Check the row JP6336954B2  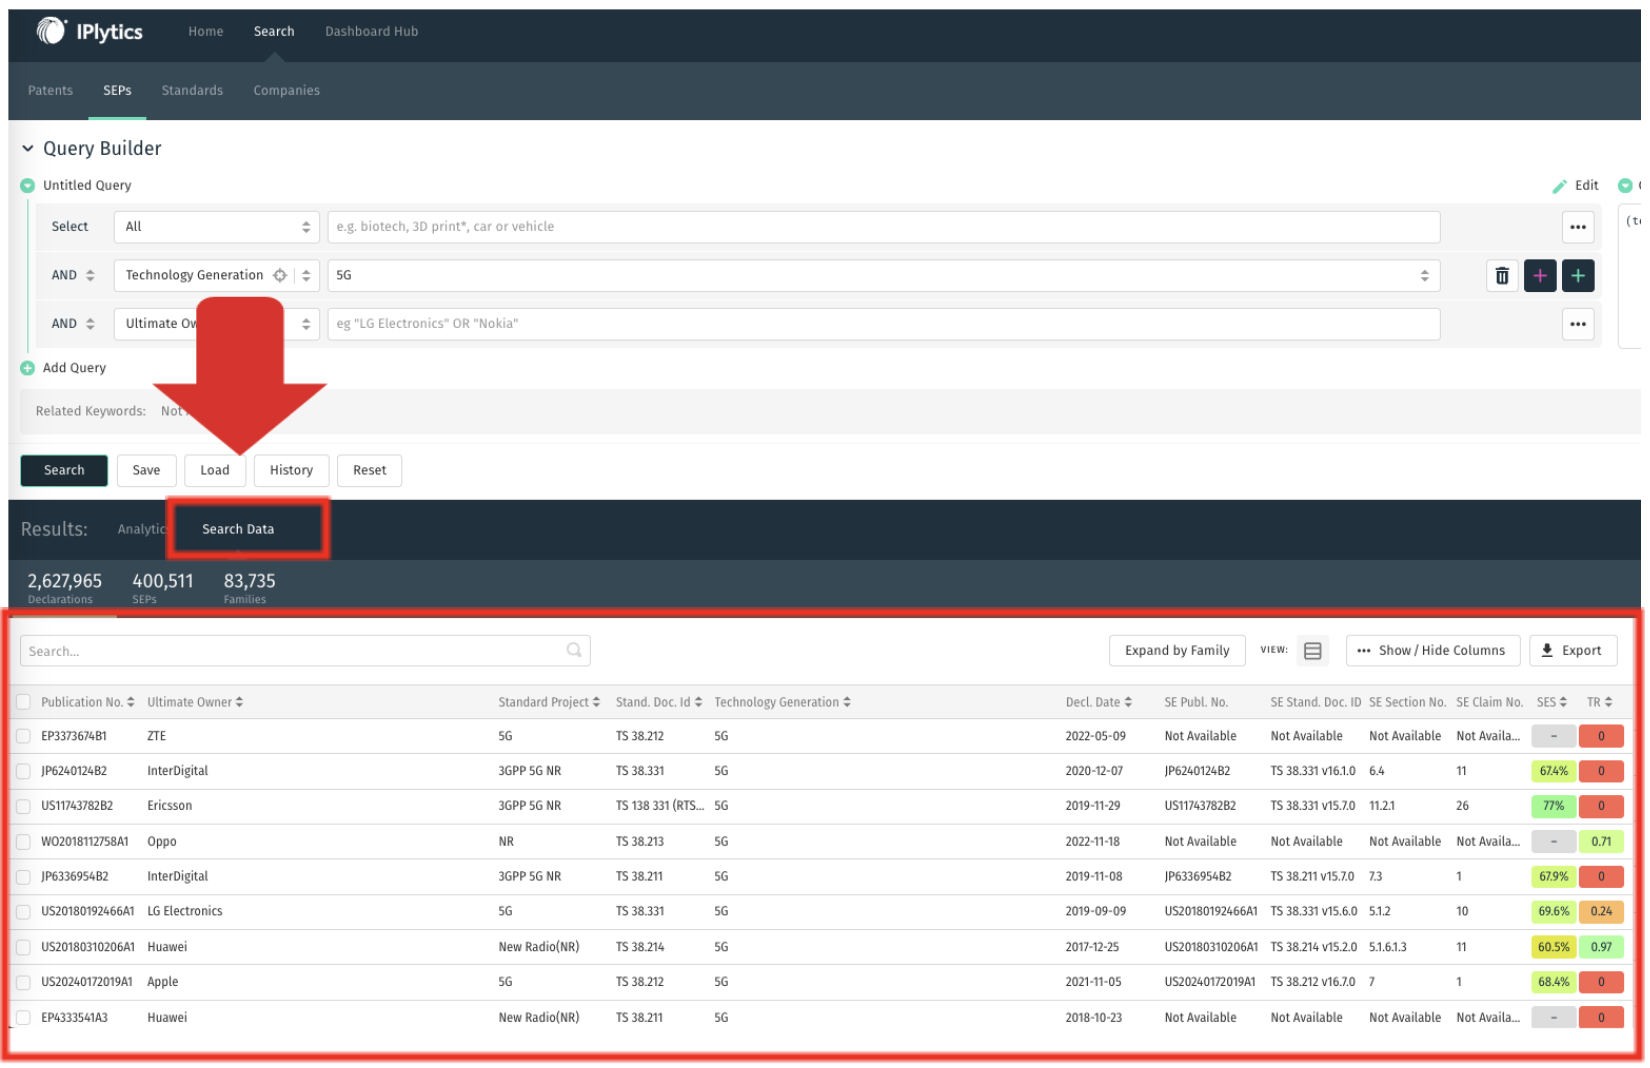23,877
